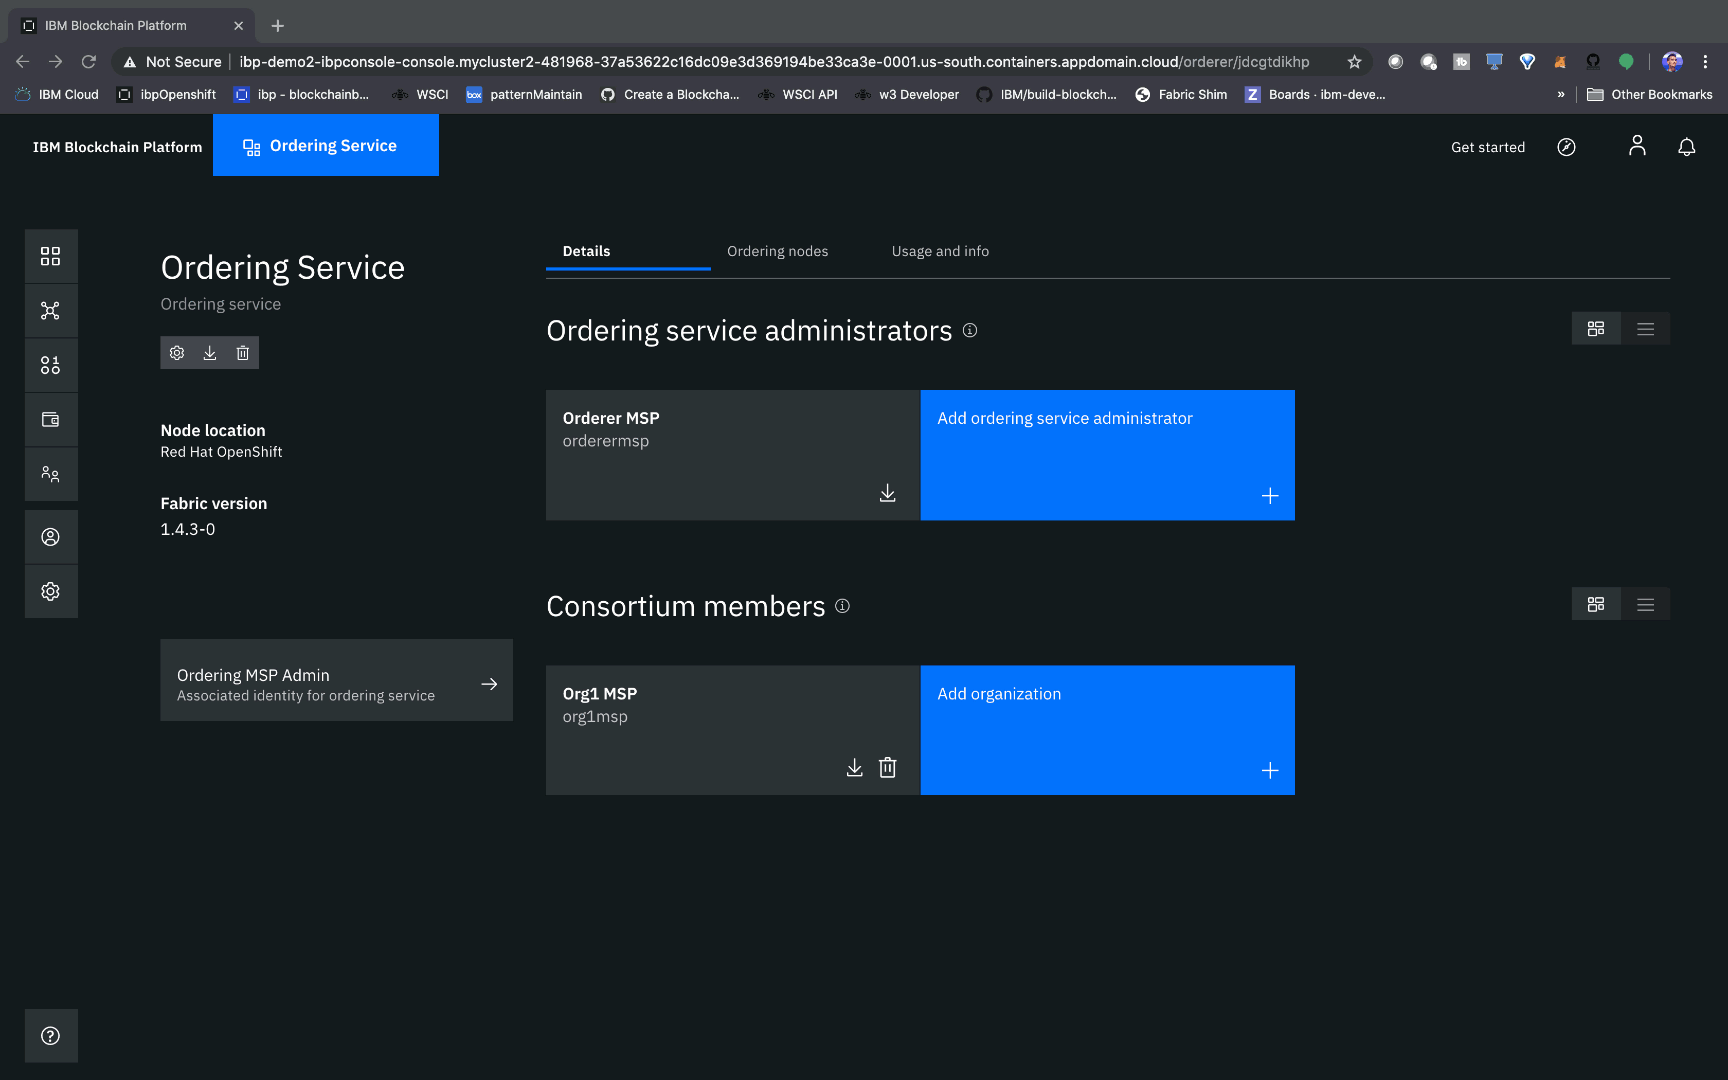Open the Nodes grid icon in sidebar
1728x1080 pixels.
51,256
